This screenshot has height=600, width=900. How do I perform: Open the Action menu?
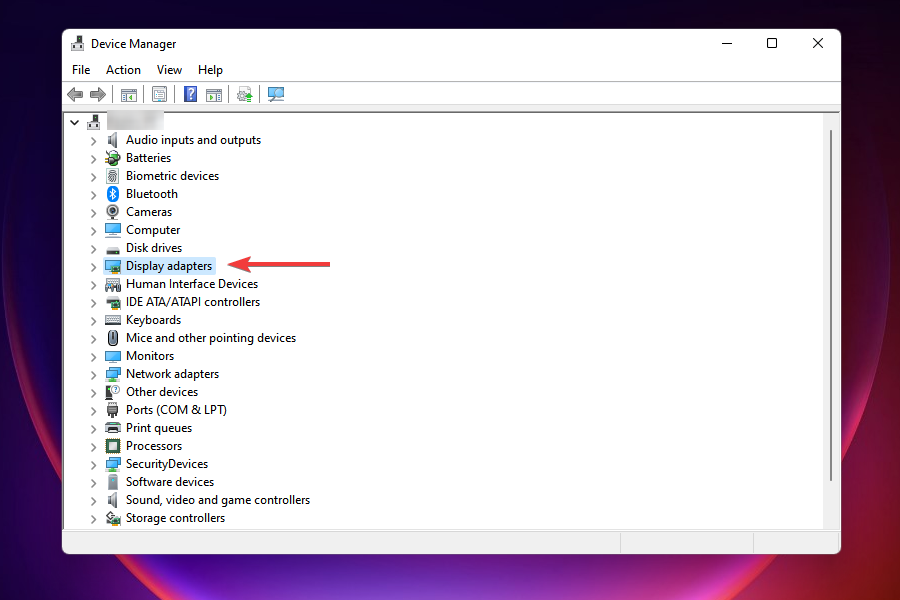123,70
